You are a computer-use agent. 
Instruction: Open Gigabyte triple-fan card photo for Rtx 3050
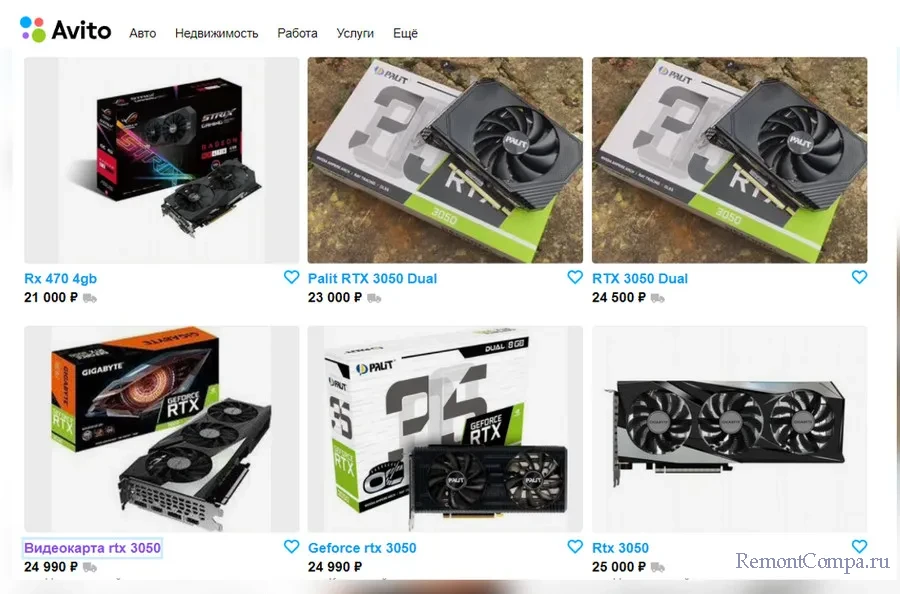pos(730,429)
